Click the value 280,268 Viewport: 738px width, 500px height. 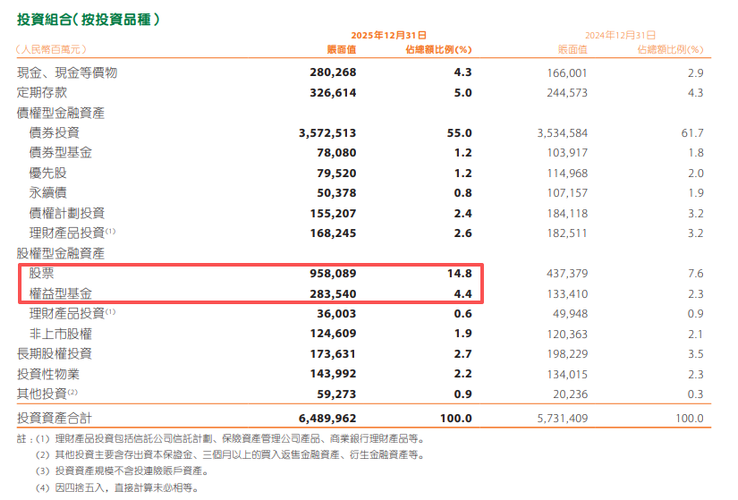333,73
